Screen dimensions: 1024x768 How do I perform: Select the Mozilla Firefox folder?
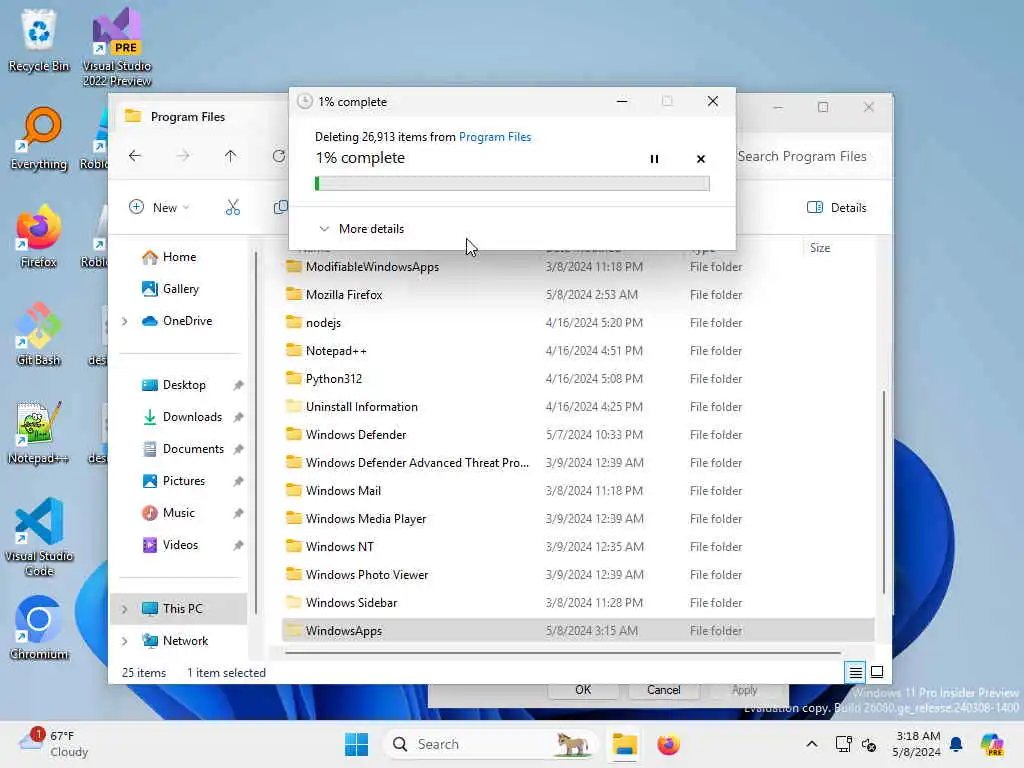tap(578, 295)
